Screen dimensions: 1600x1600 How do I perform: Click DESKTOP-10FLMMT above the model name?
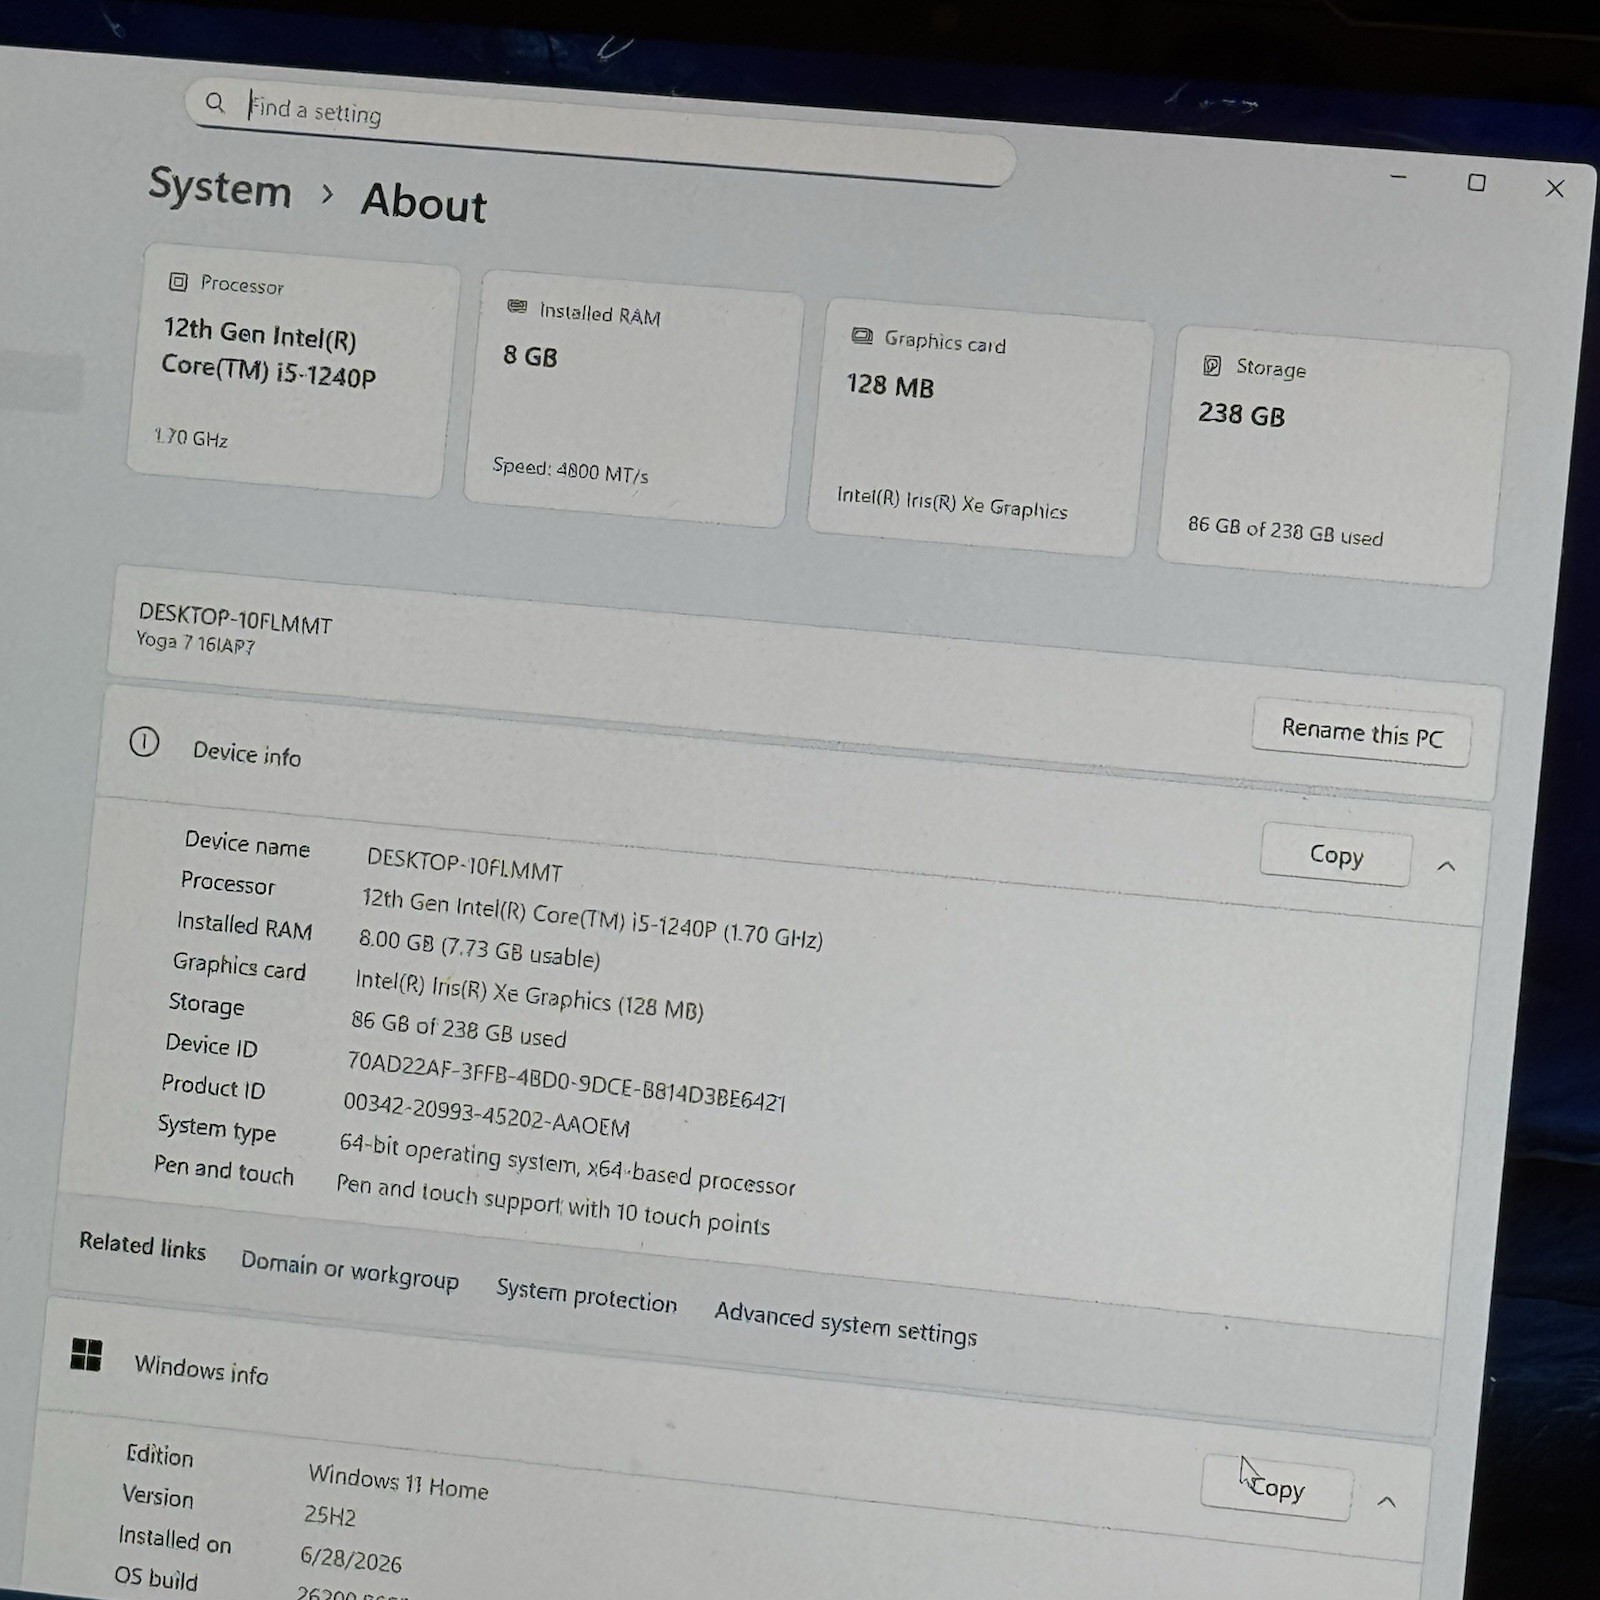[x=235, y=618]
